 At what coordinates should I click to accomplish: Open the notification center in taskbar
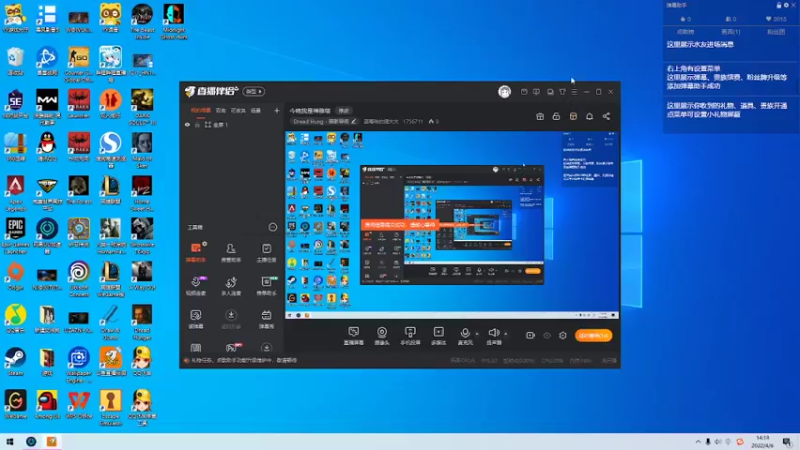787,442
